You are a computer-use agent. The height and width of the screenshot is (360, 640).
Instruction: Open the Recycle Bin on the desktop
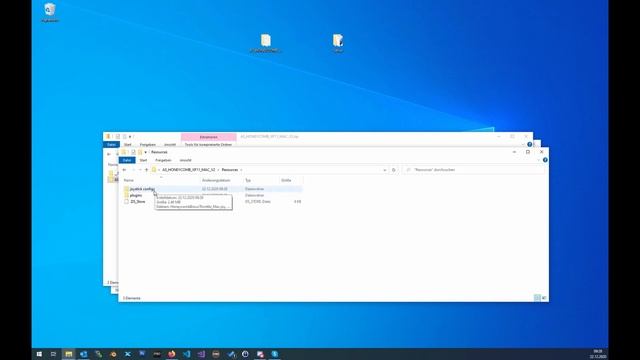coord(50,13)
